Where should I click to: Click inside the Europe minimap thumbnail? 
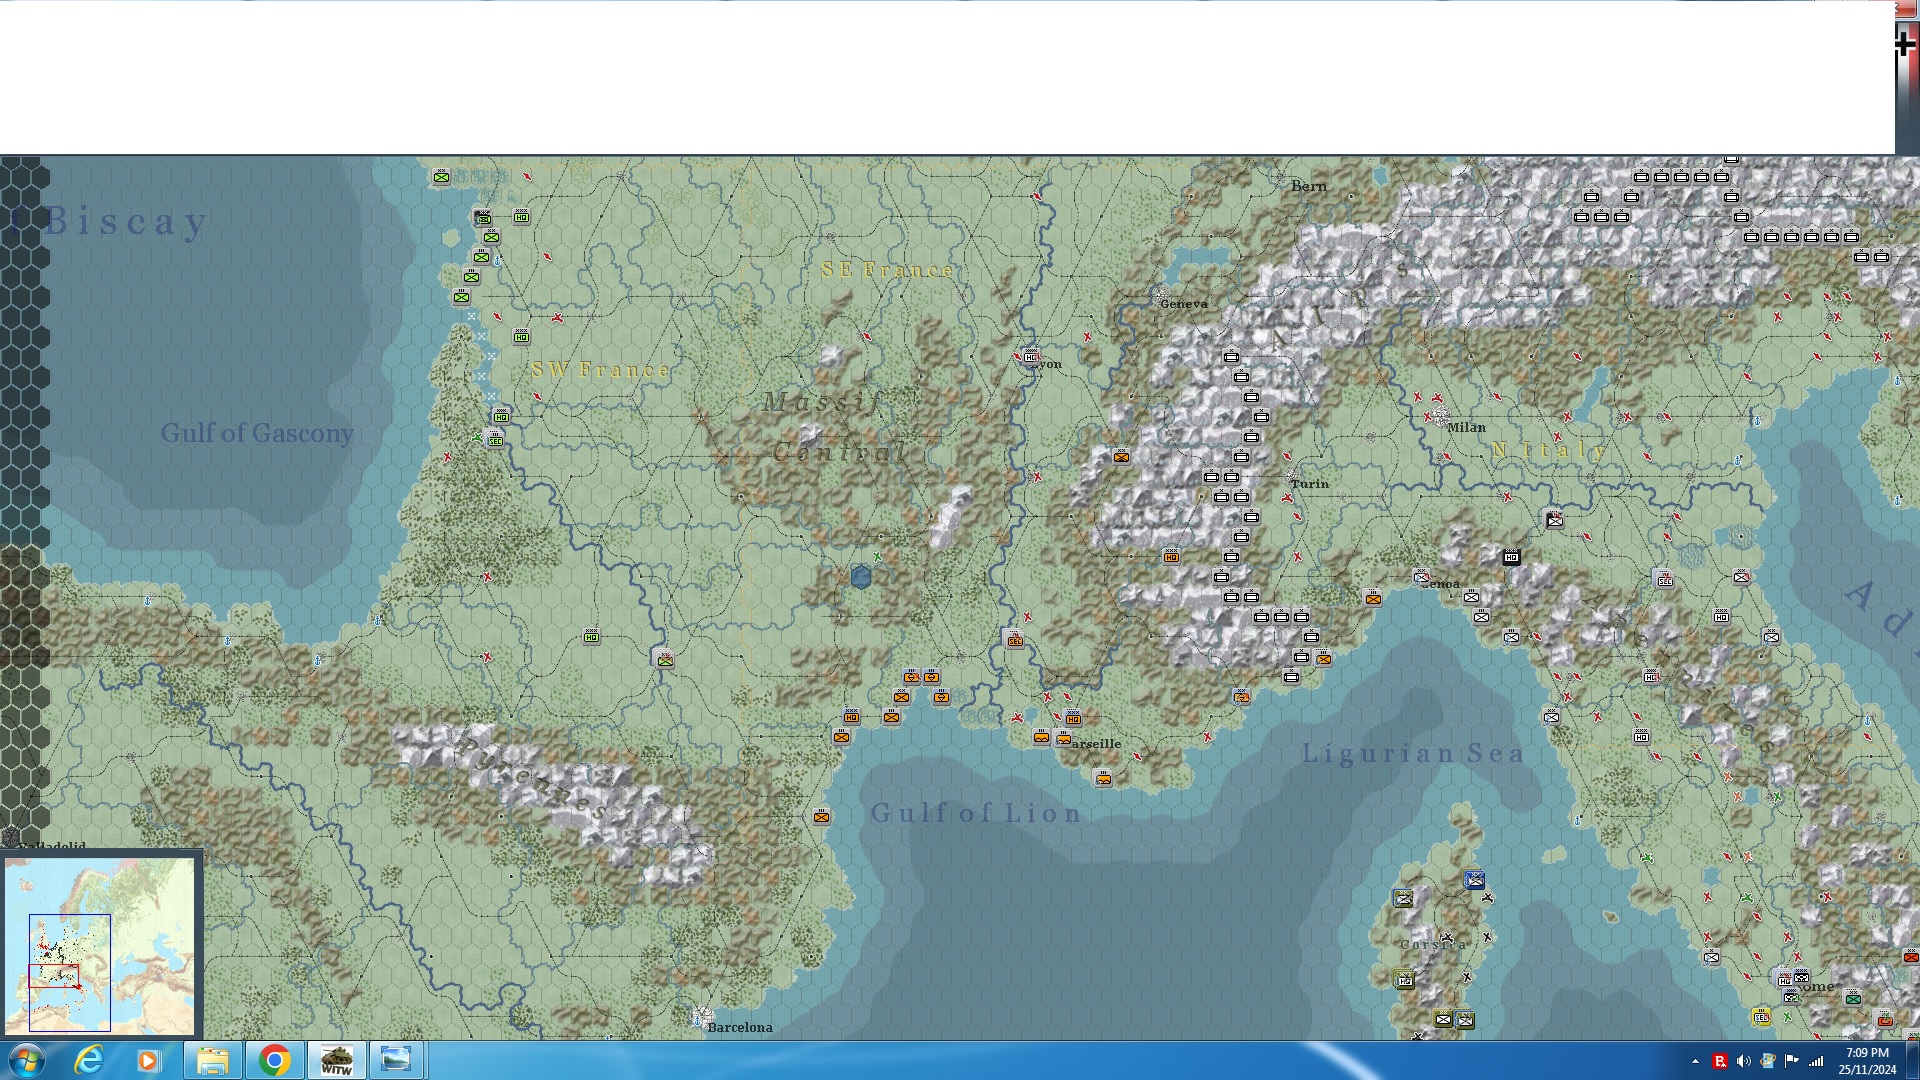[x=100, y=945]
